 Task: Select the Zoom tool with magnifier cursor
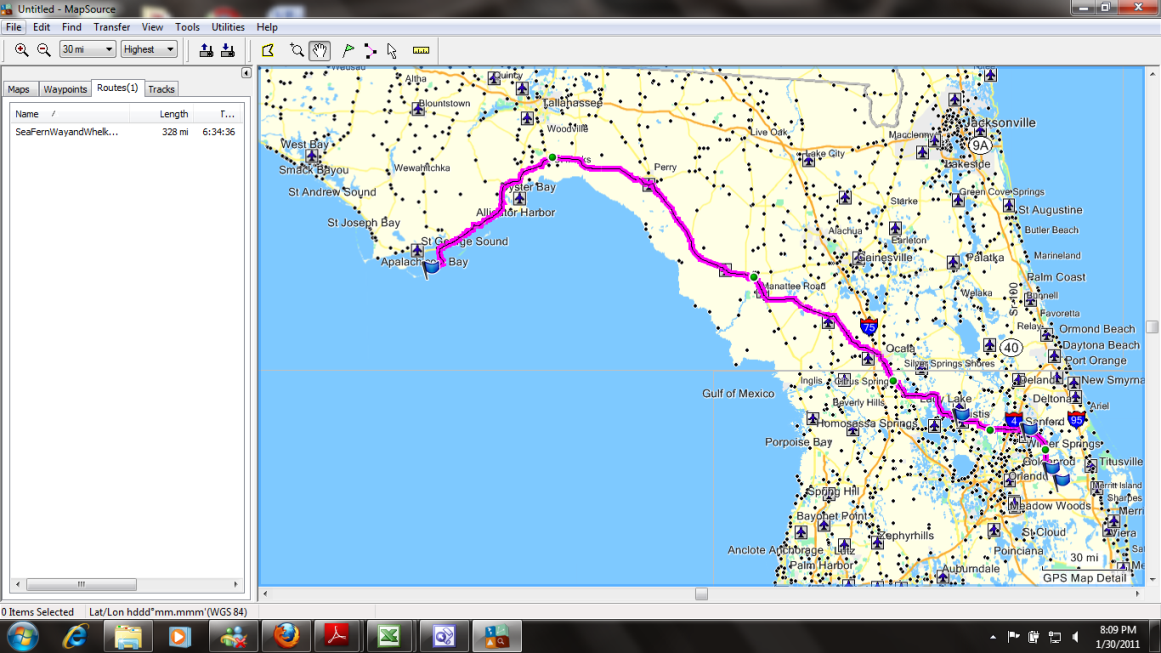click(297, 50)
